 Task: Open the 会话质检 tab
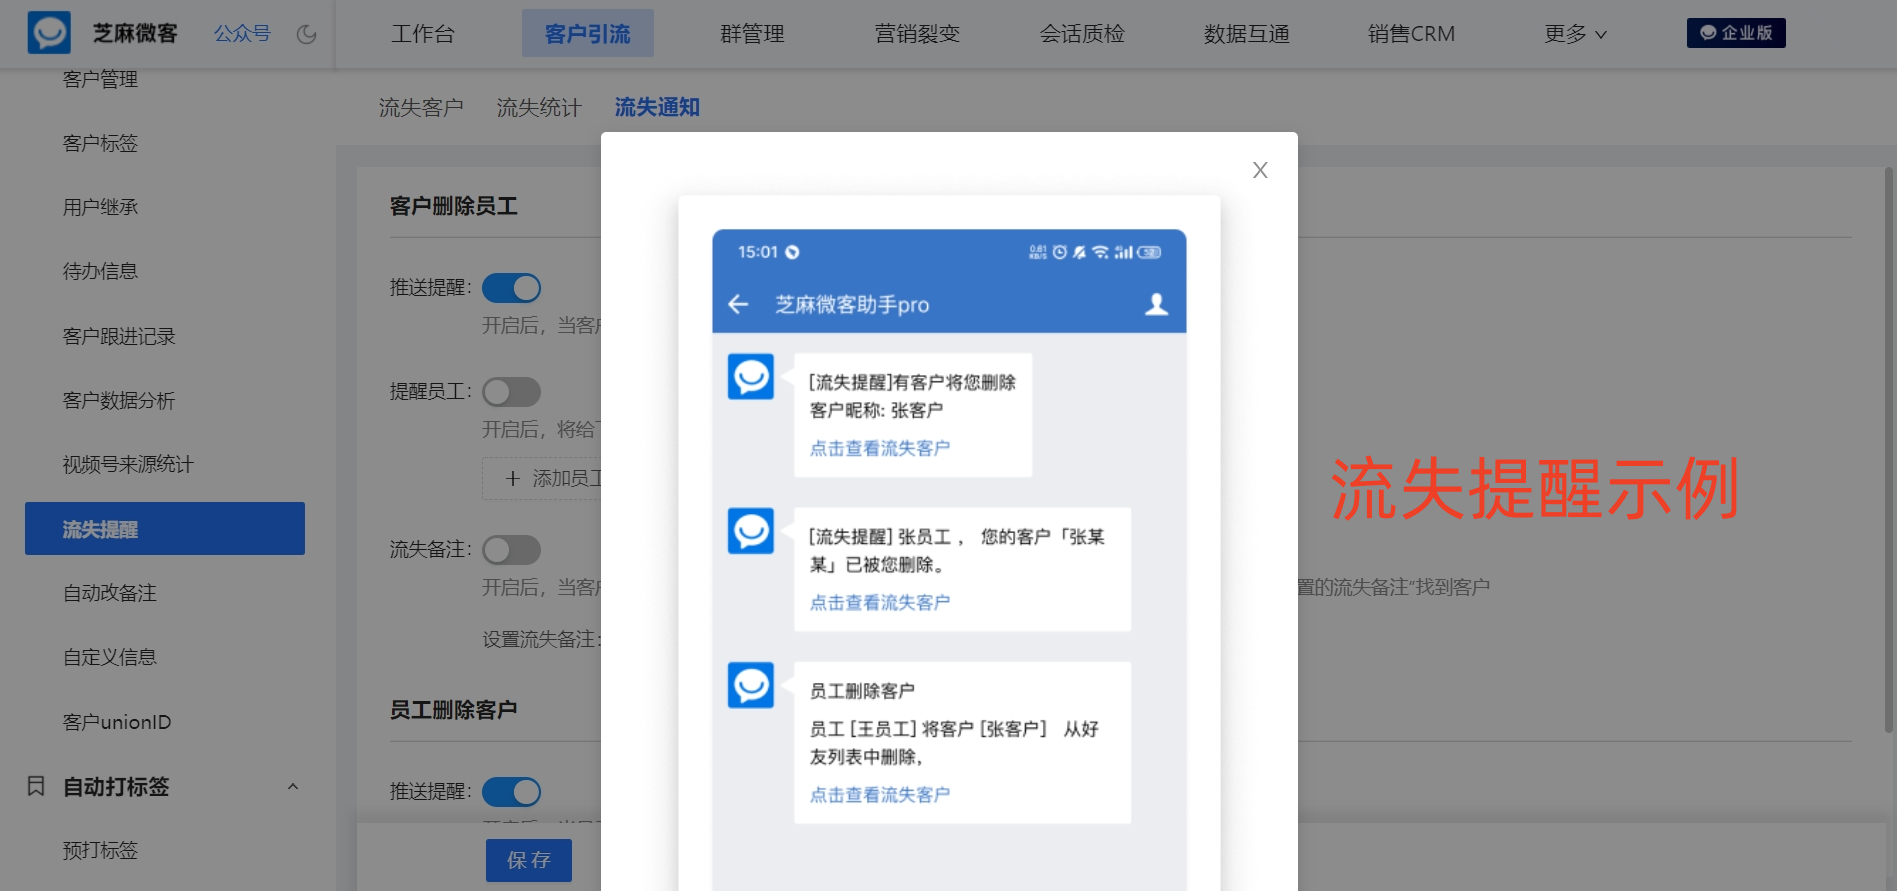coord(1082,34)
